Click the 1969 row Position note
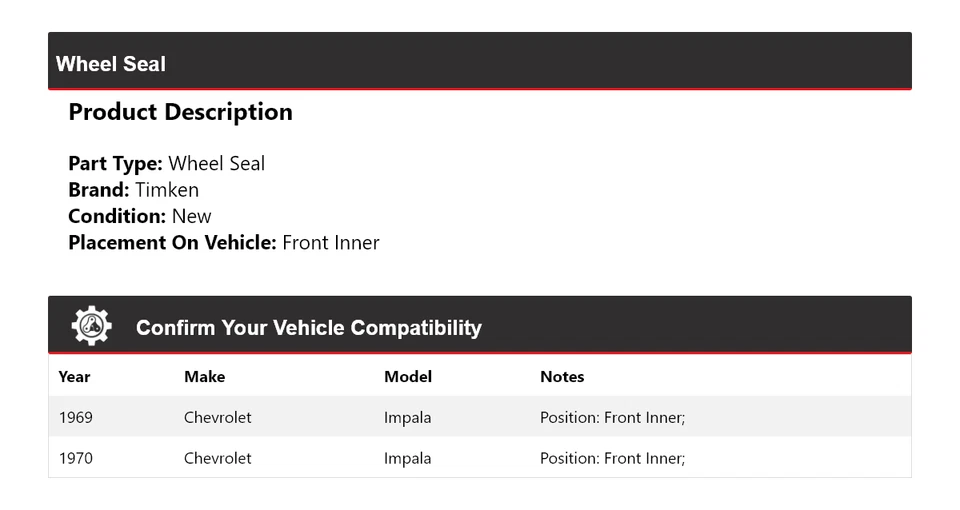The width and height of the screenshot is (960, 510). click(x=612, y=417)
